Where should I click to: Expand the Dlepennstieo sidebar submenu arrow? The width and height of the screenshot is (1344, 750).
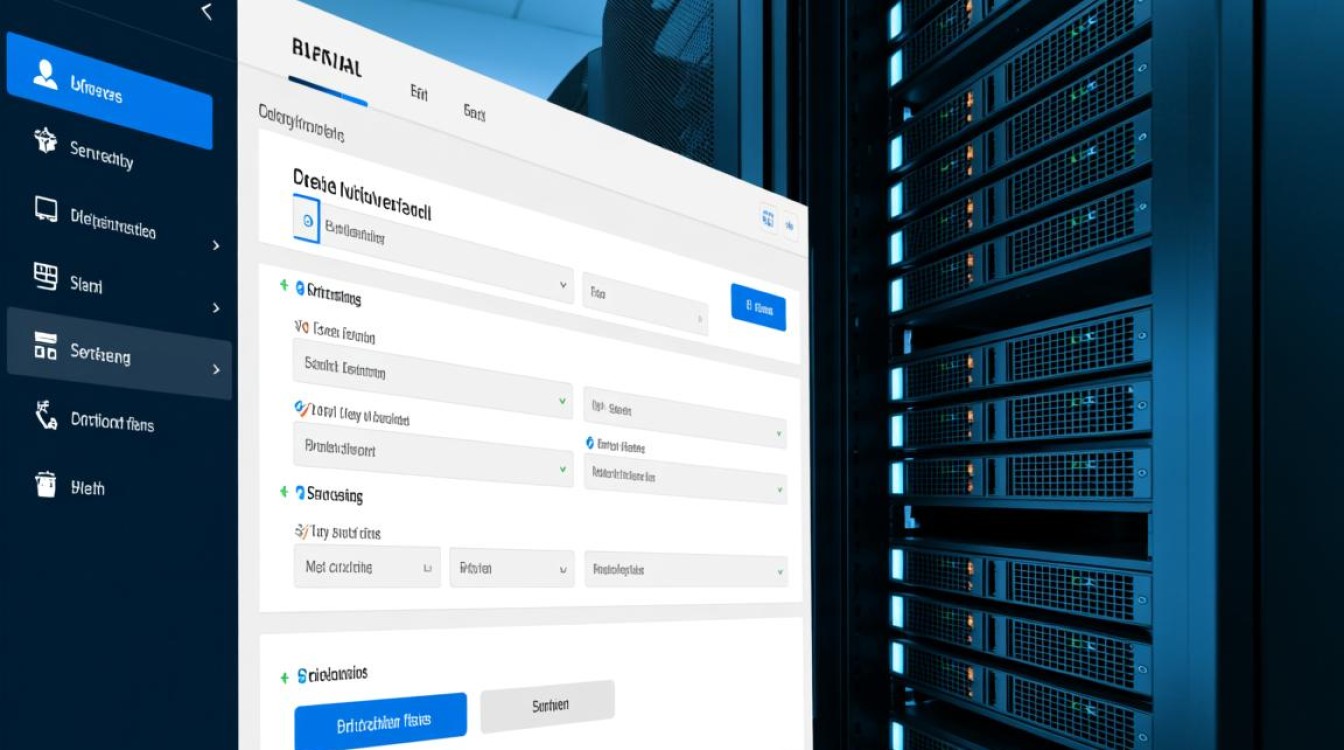[216, 245]
